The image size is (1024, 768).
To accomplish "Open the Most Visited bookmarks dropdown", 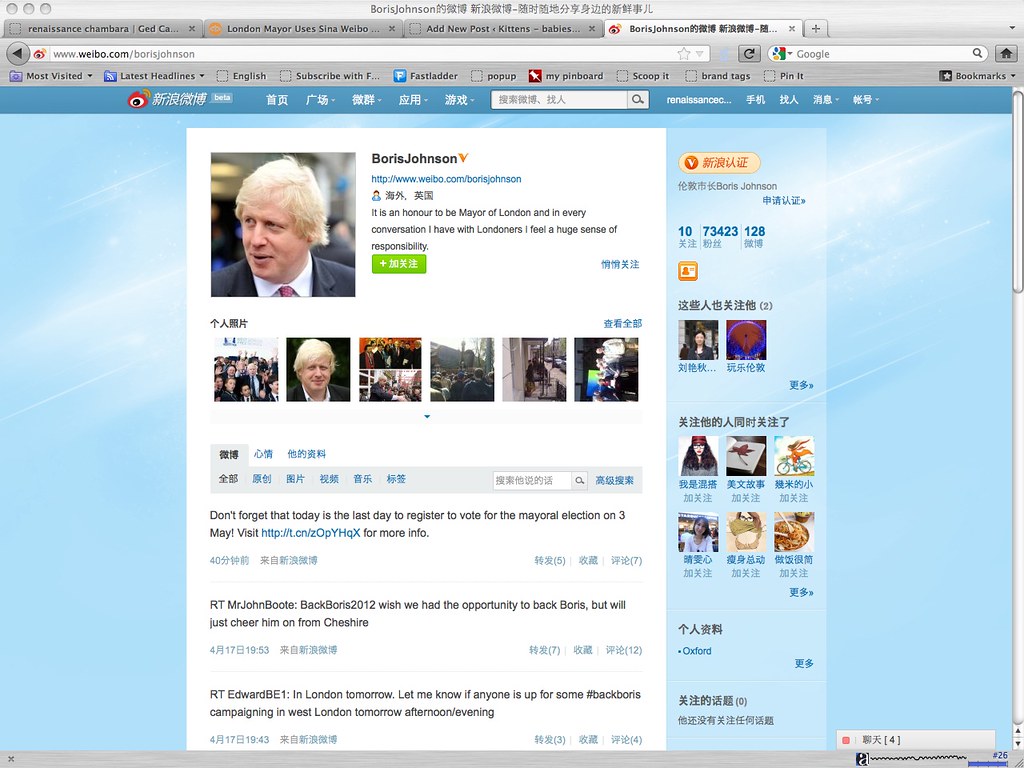I will (x=51, y=76).
